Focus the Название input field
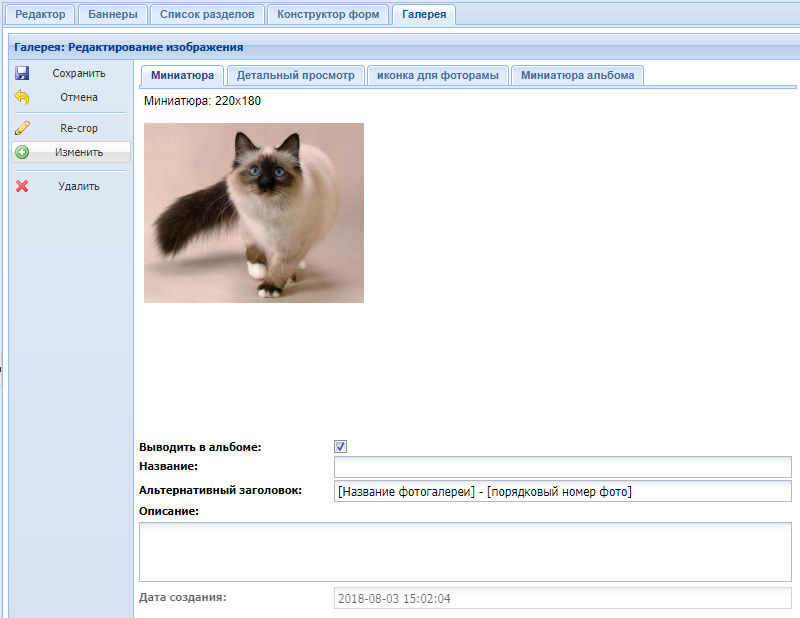The height and width of the screenshot is (618, 800). [563, 467]
